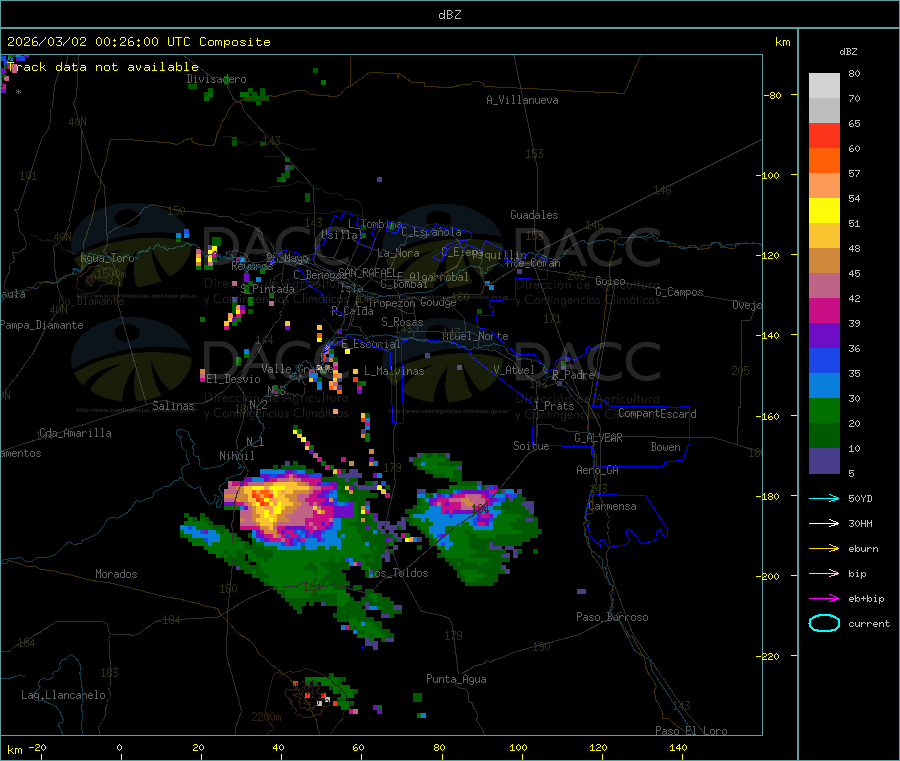Click the 'Salinas' map label
The width and height of the screenshot is (900, 761).
(173, 406)
